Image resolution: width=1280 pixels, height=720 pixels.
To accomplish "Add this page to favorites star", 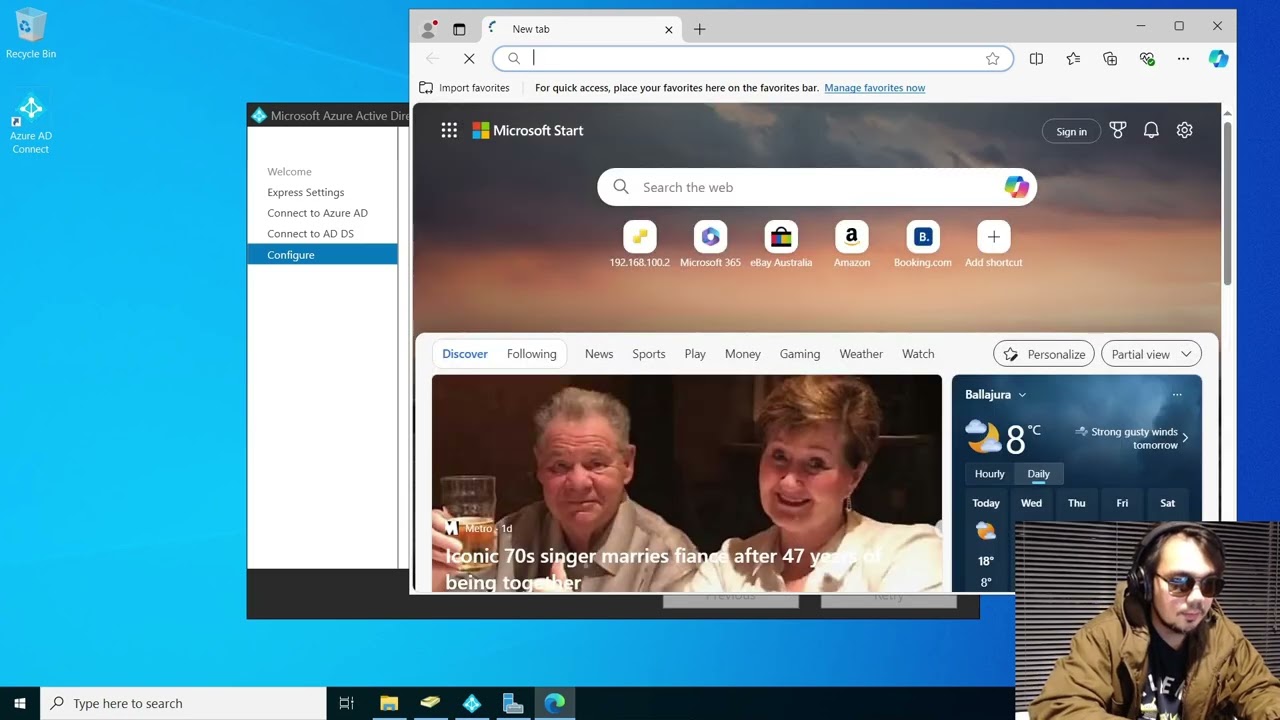I will (x=992, y=58).
